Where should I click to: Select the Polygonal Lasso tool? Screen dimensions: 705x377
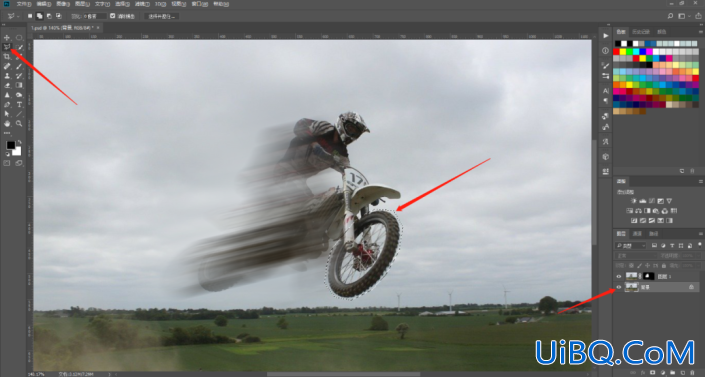click(x=7, y=47)
